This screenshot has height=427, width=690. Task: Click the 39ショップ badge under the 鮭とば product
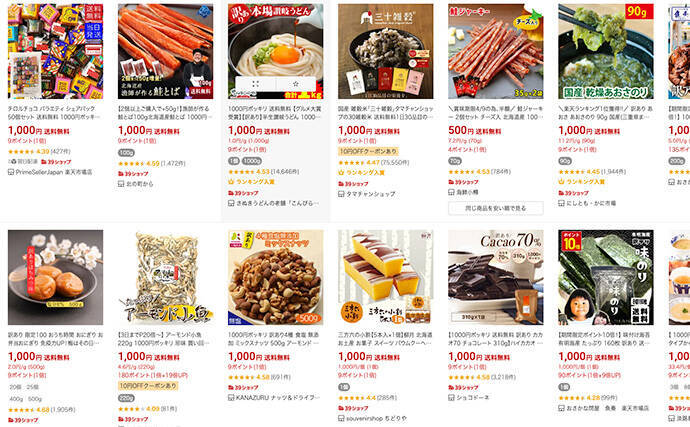[x=133, y=174]
